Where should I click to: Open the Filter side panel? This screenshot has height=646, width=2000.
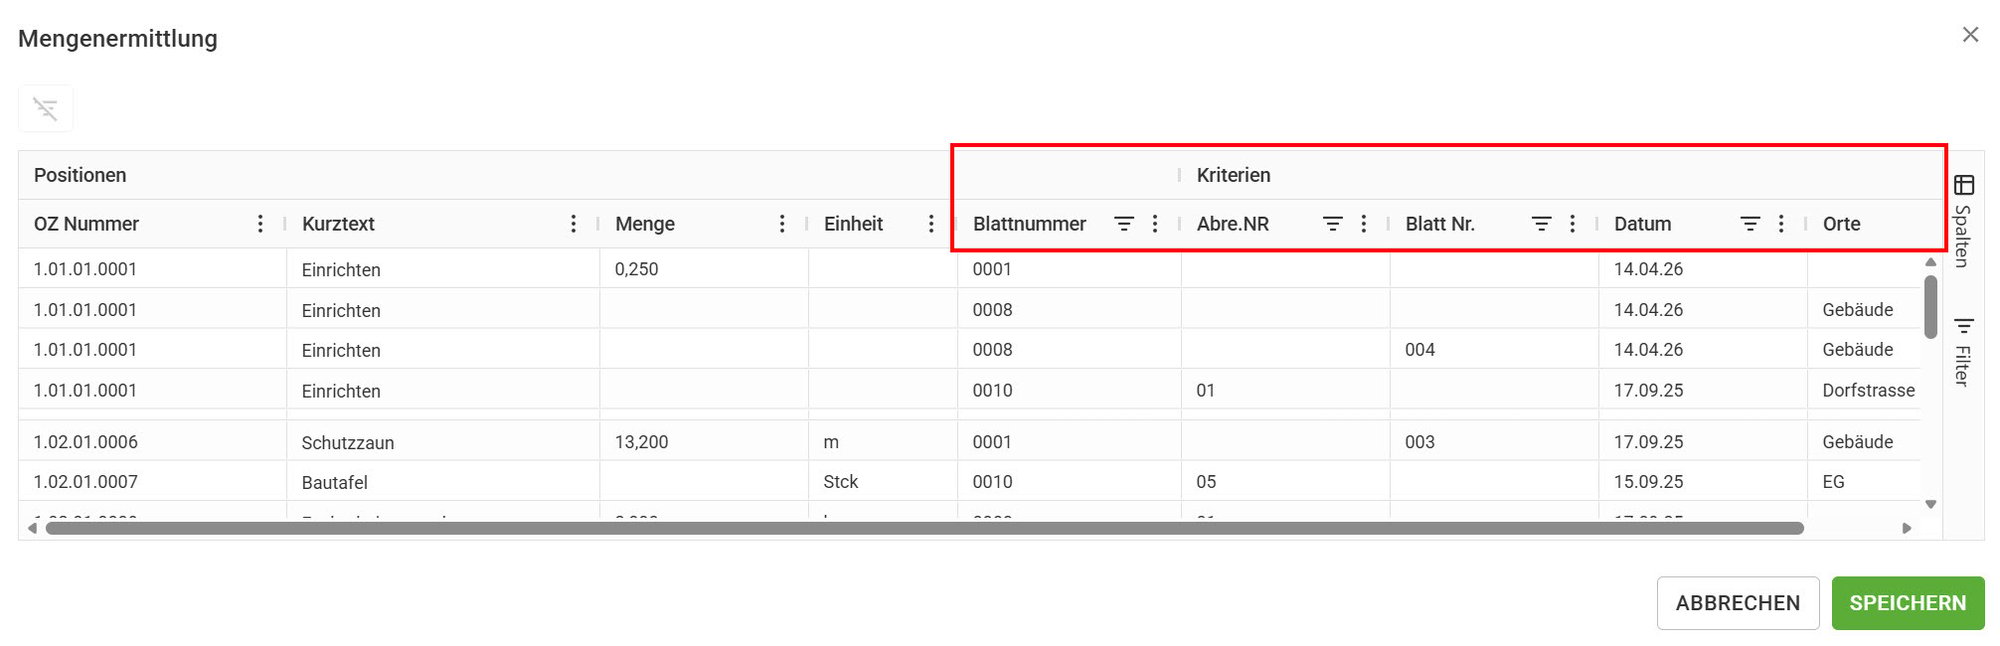pyautogui.click(x=1963, y=351)
